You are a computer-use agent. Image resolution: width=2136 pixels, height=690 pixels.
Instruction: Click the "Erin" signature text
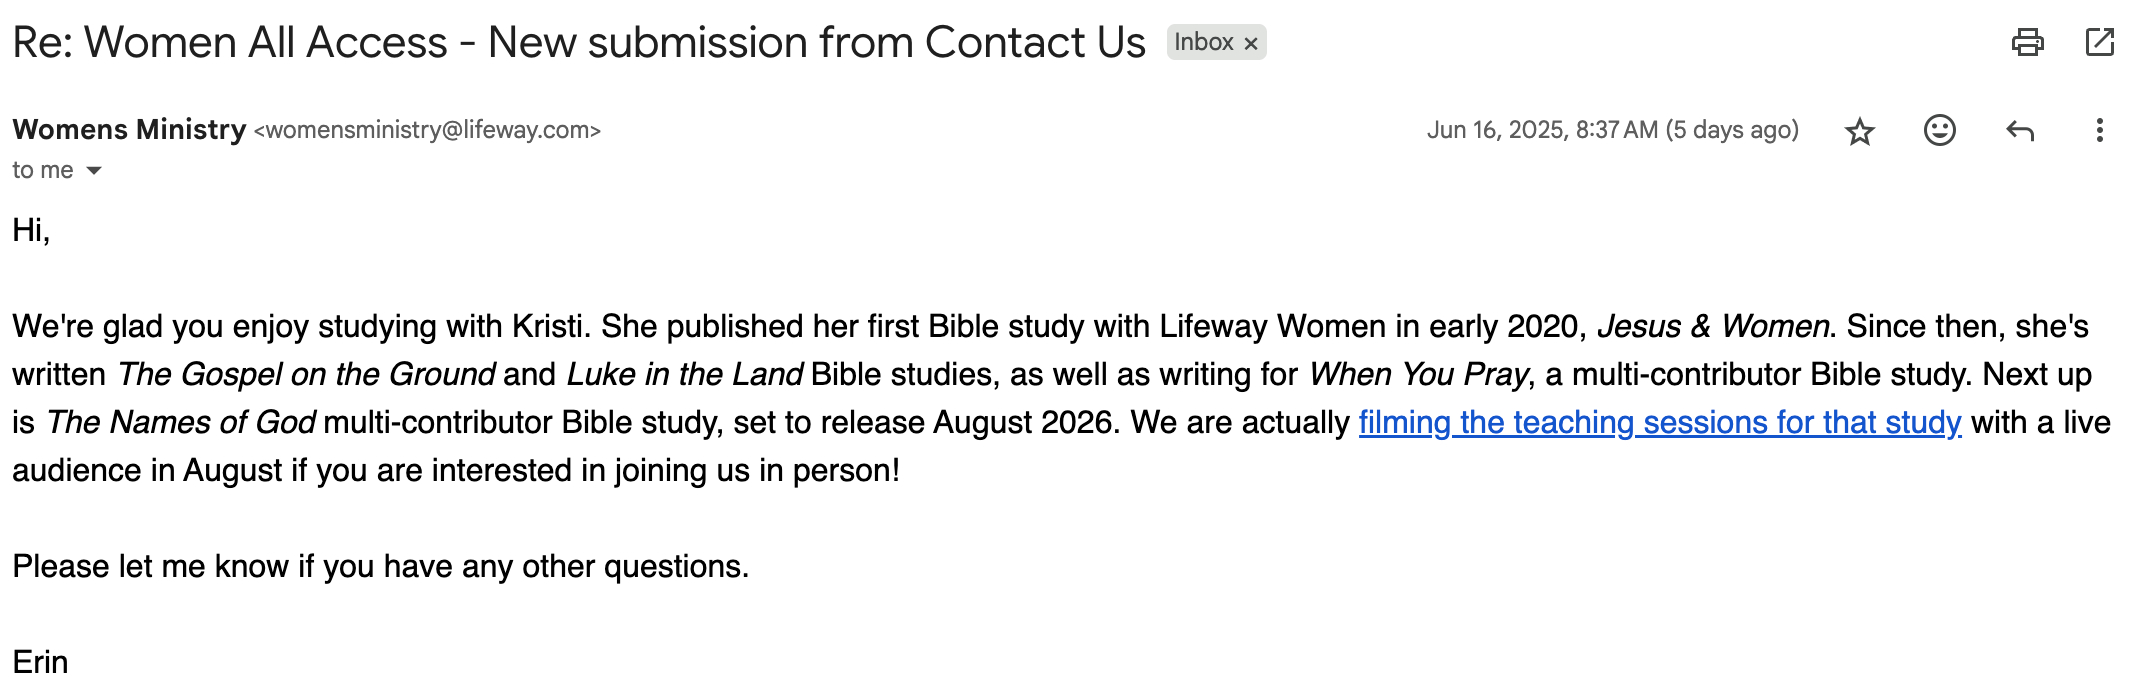point(40,662)
